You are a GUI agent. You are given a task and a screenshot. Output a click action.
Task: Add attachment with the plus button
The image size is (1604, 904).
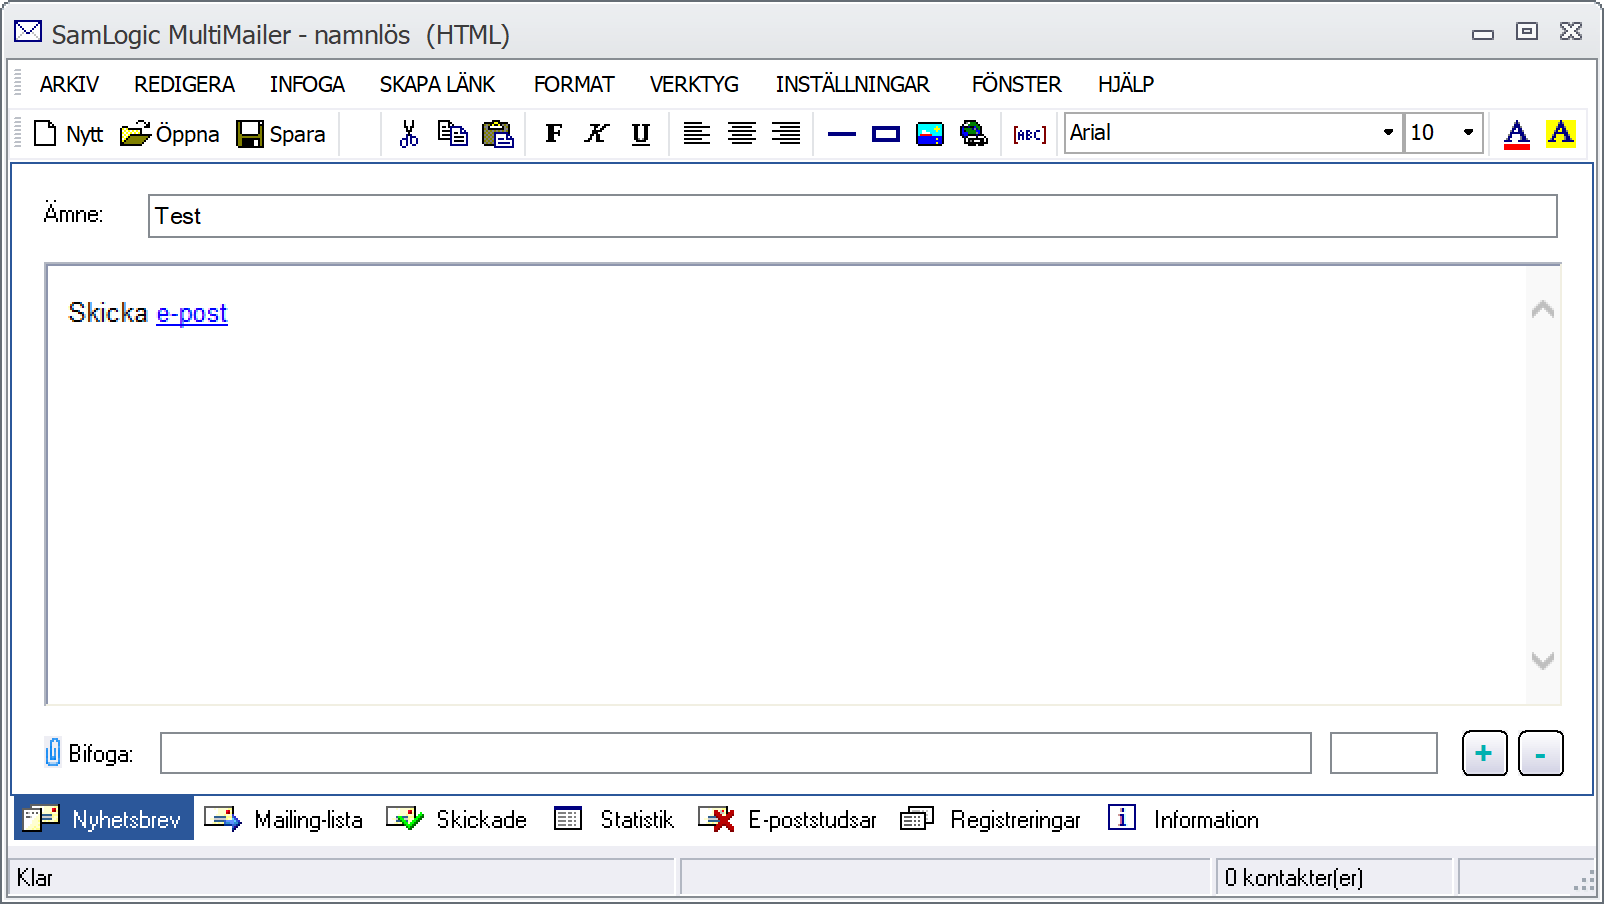(x=1485, y=753)
